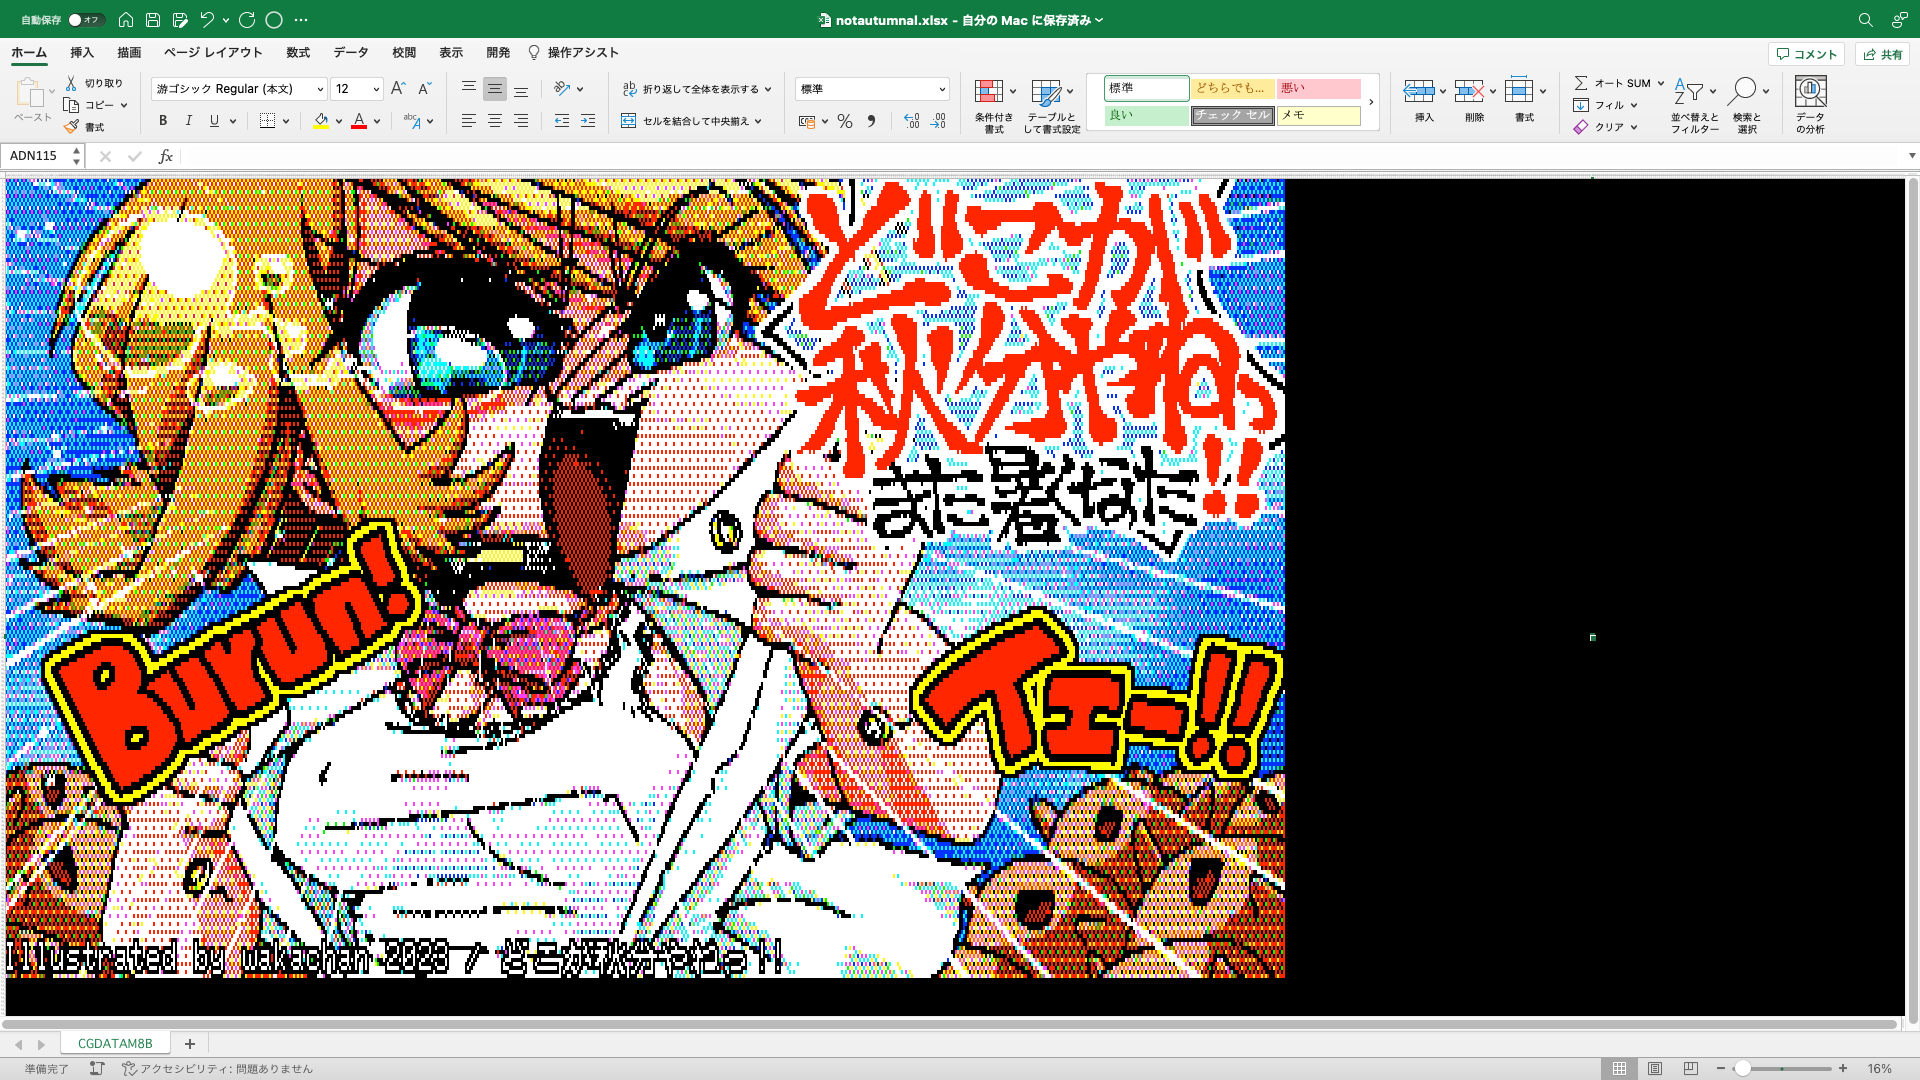Toggle italic formatting

click(189, 121)
